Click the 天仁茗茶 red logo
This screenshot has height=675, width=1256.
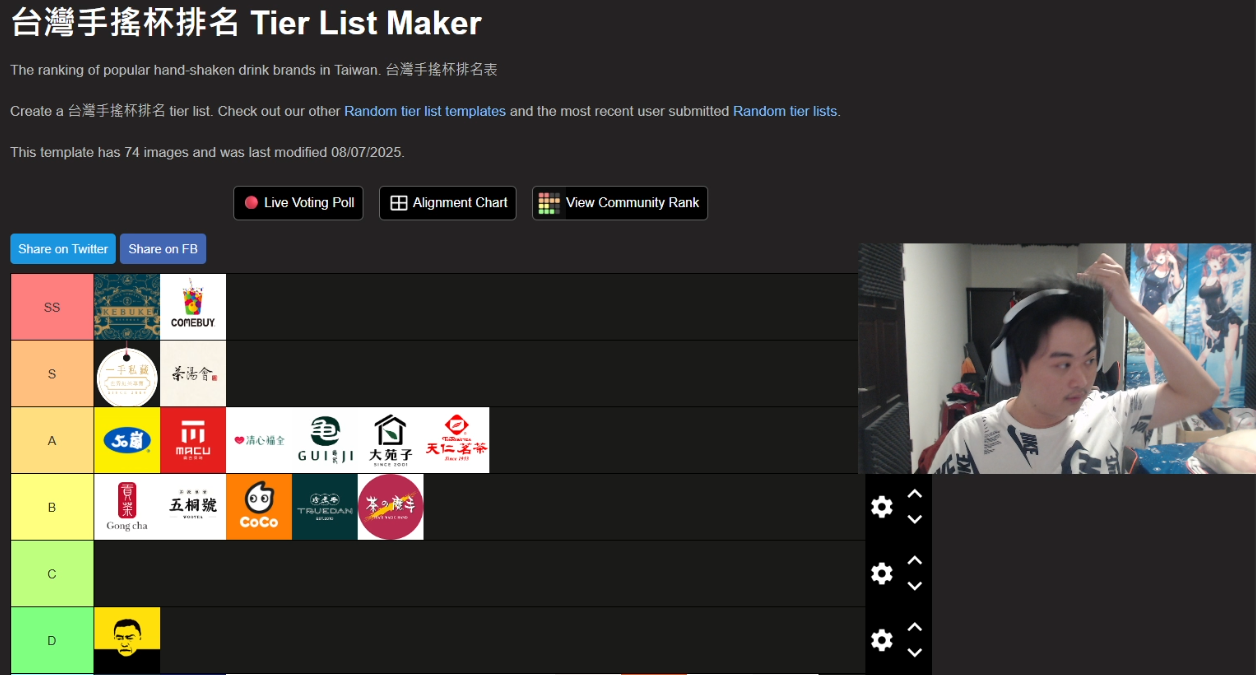tap(457, 440)
